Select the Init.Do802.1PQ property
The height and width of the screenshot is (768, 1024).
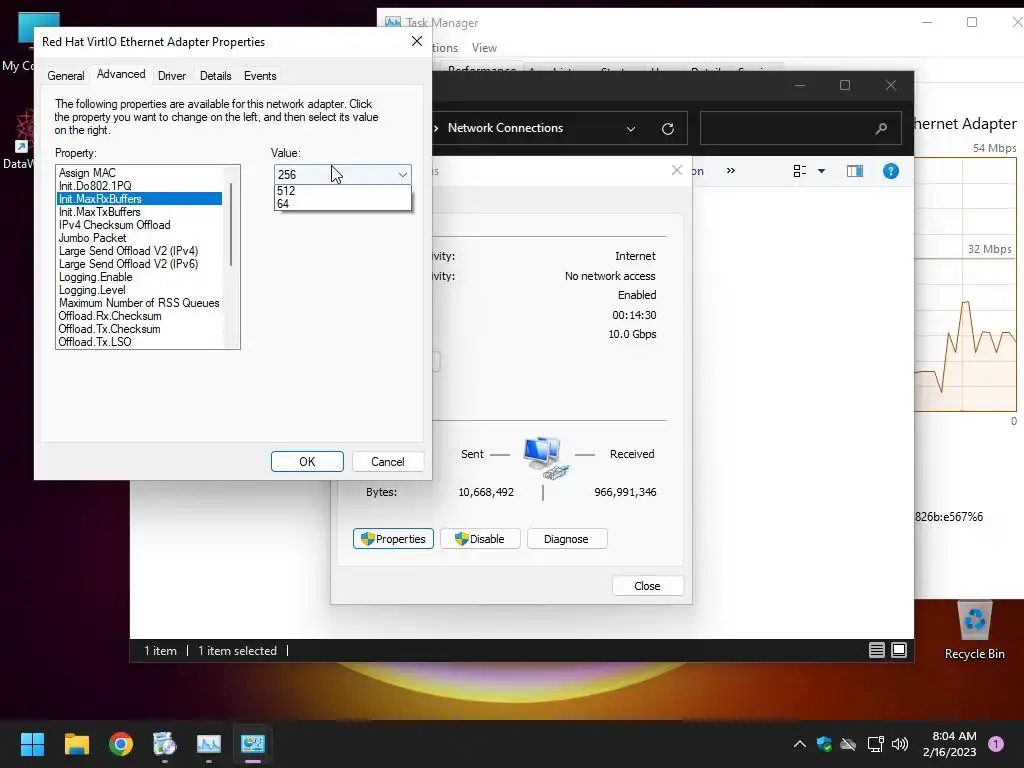point(140,185)
